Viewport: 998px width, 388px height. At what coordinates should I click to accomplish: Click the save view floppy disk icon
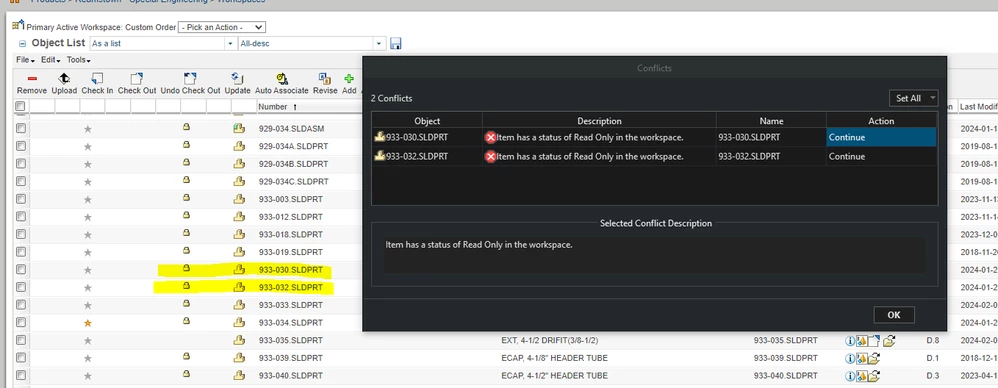point(395,44)
